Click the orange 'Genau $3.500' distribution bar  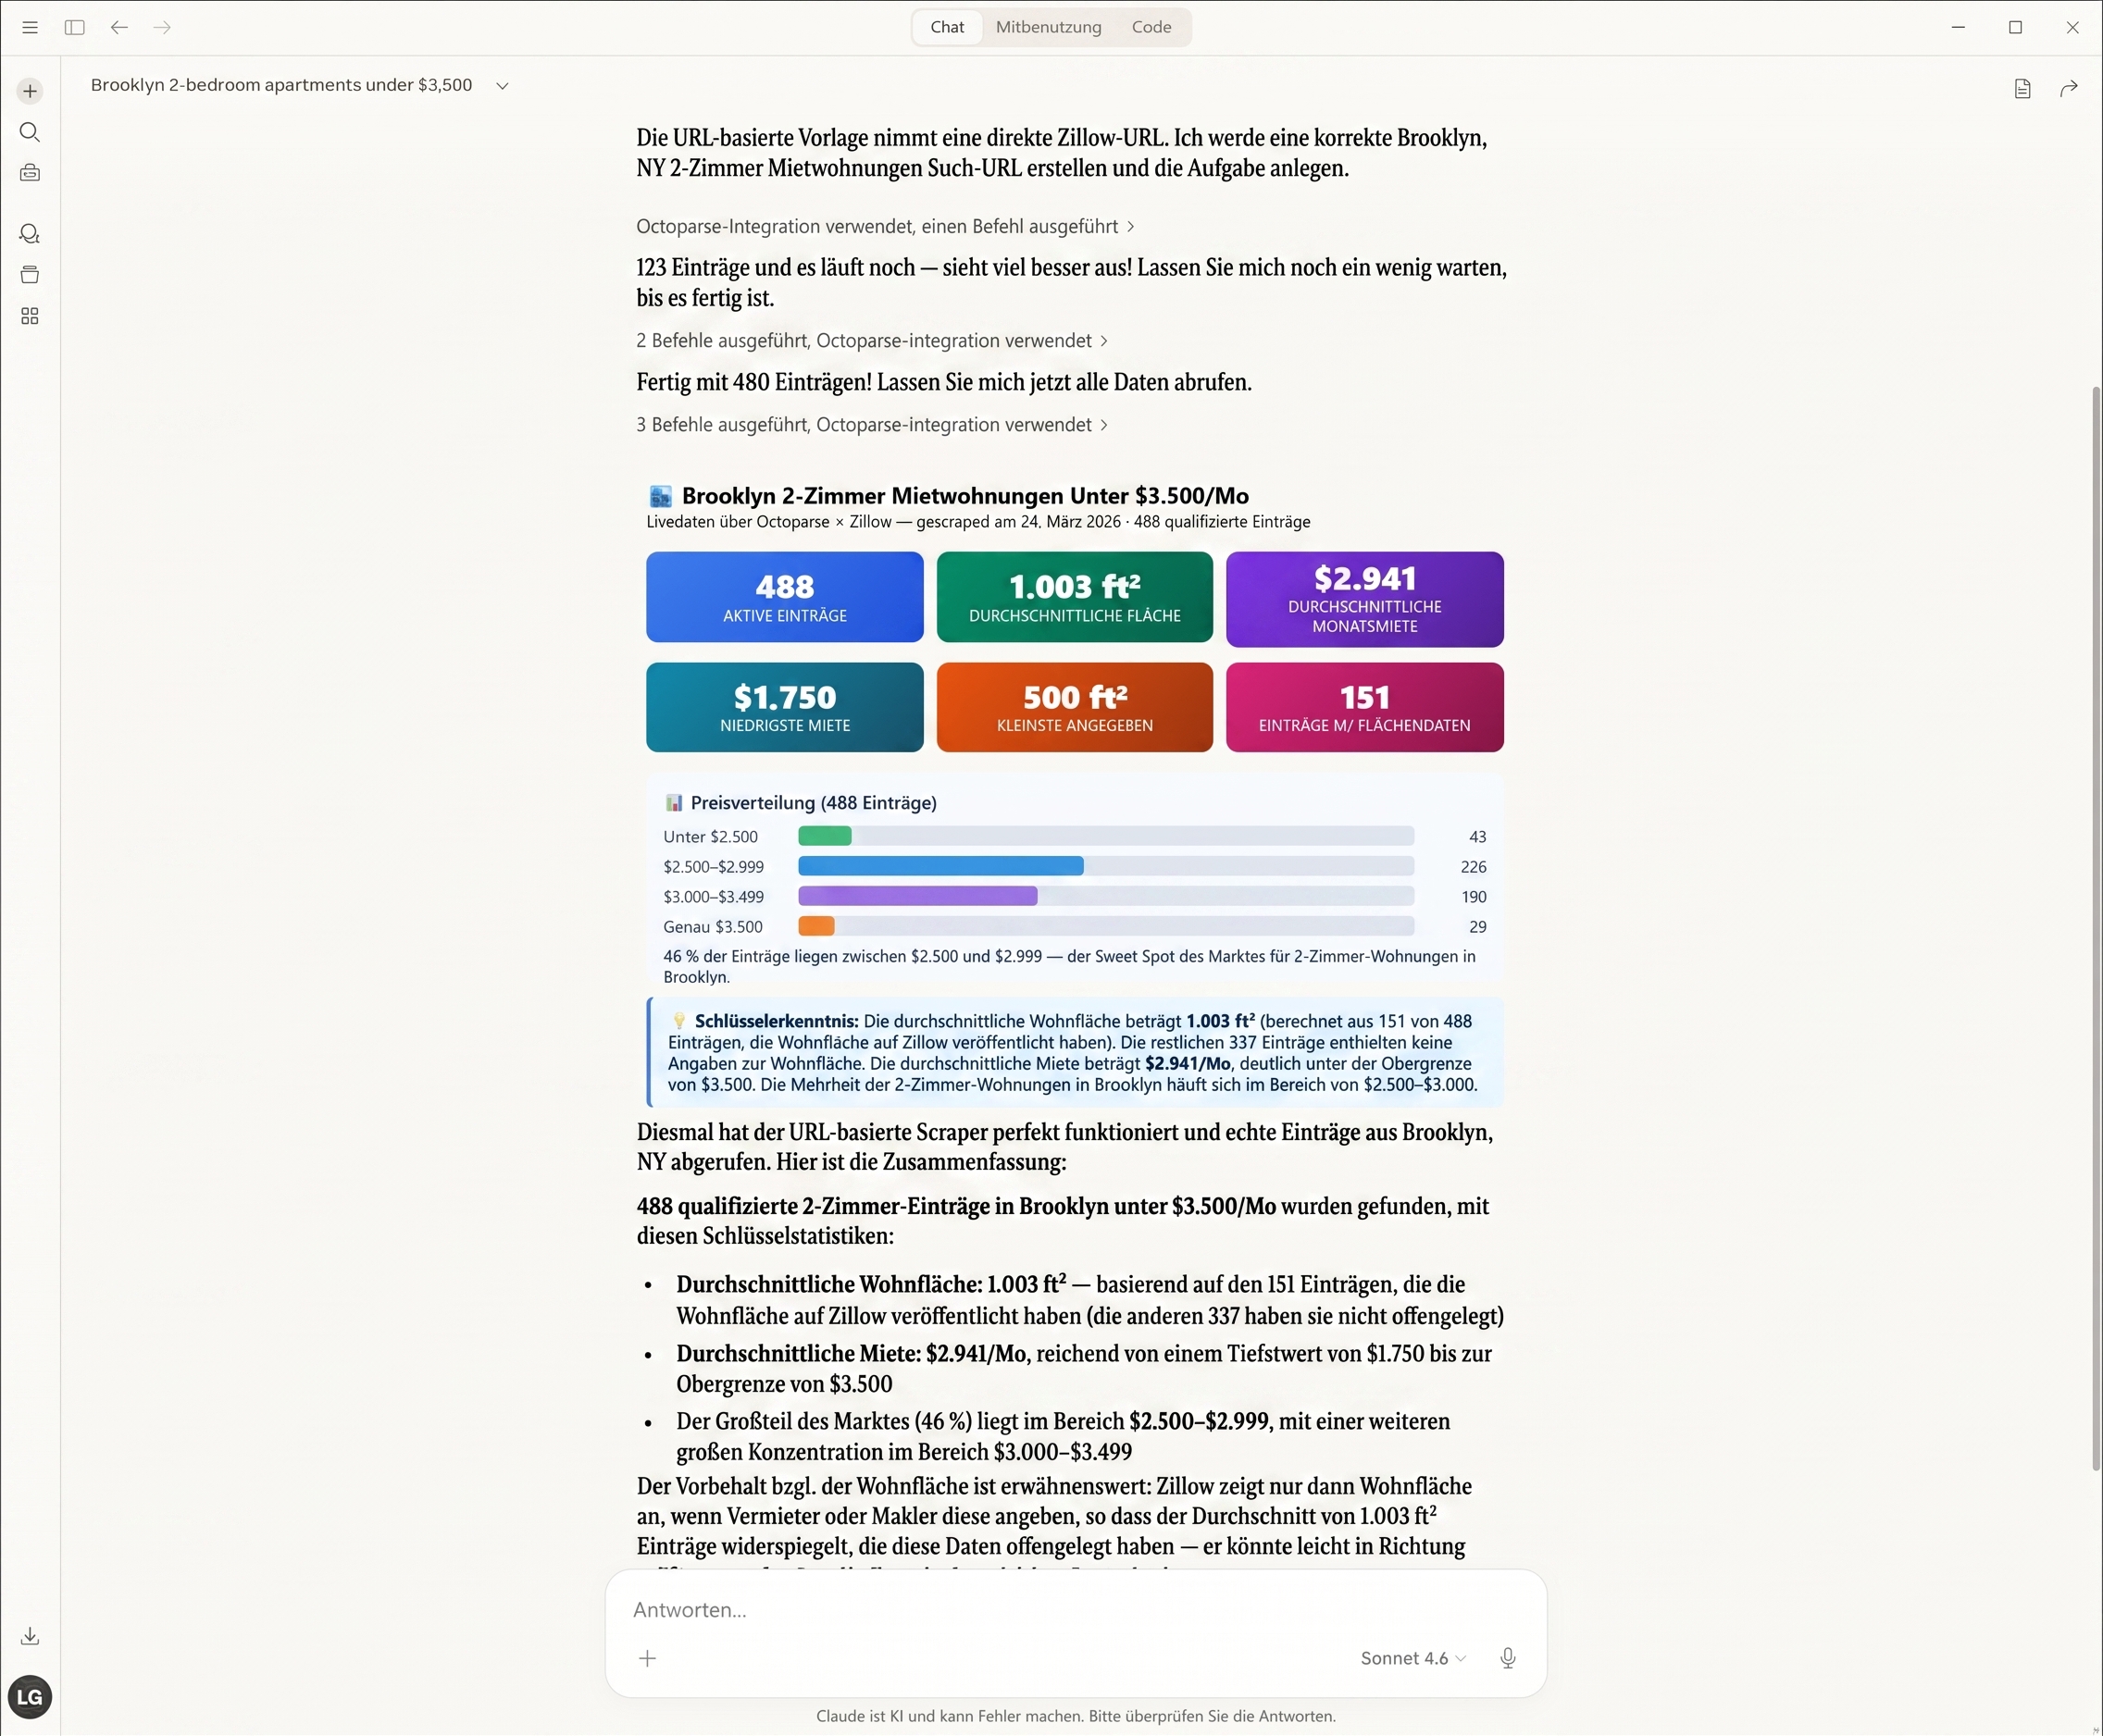point(816,926)
